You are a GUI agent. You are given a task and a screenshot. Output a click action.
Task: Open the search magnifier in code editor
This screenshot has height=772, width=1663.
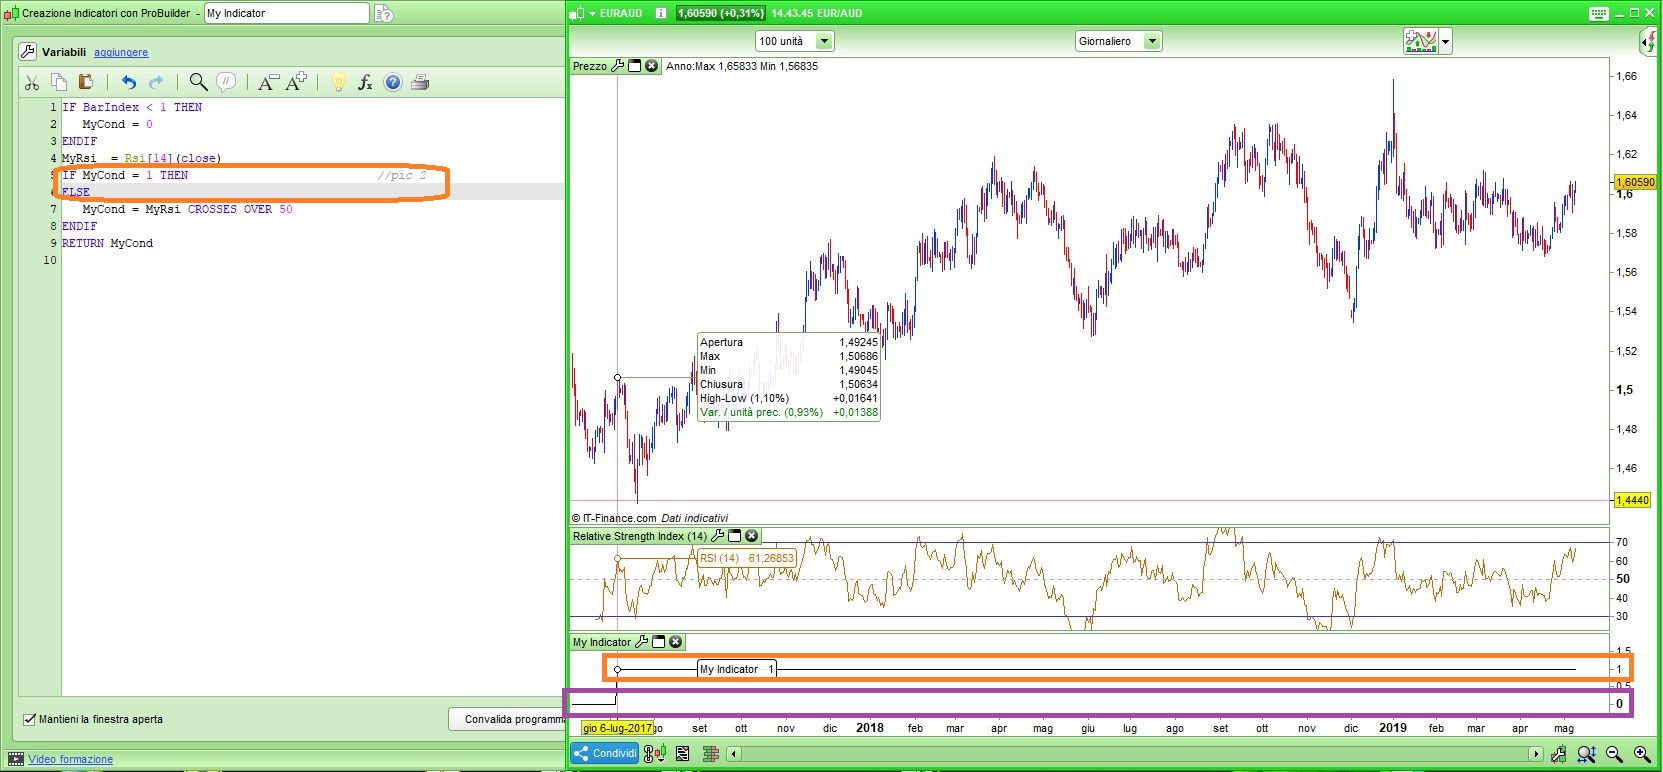click(198, 83)
